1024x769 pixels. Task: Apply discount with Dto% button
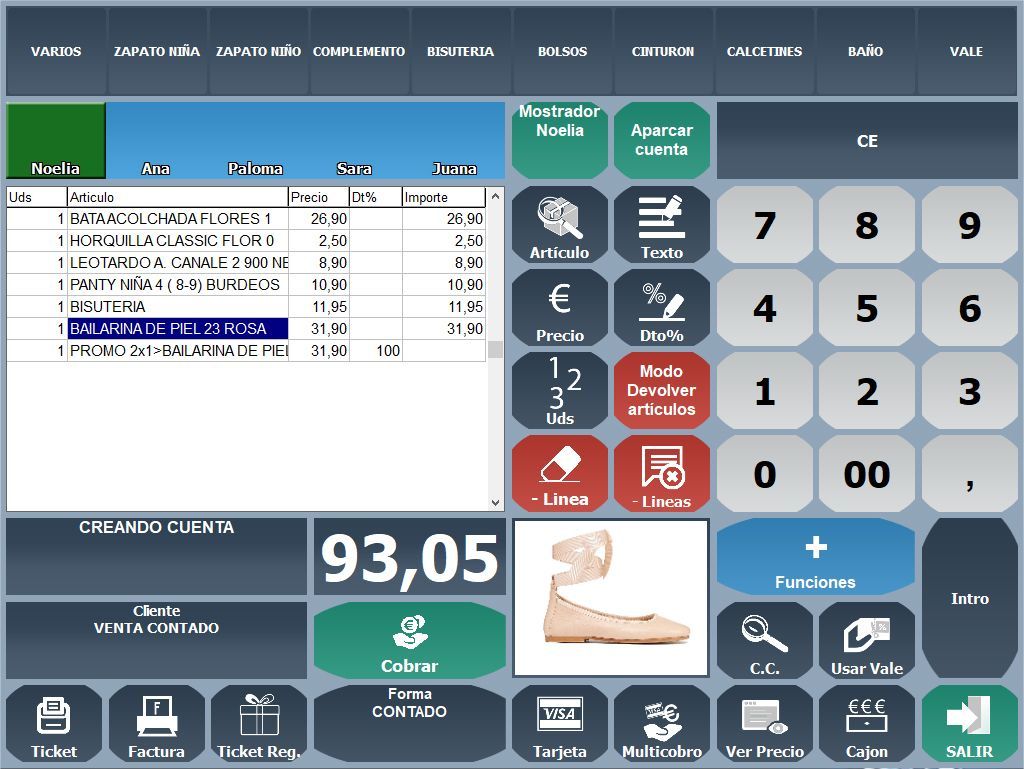pyautogui.click(x=661, y=308)
